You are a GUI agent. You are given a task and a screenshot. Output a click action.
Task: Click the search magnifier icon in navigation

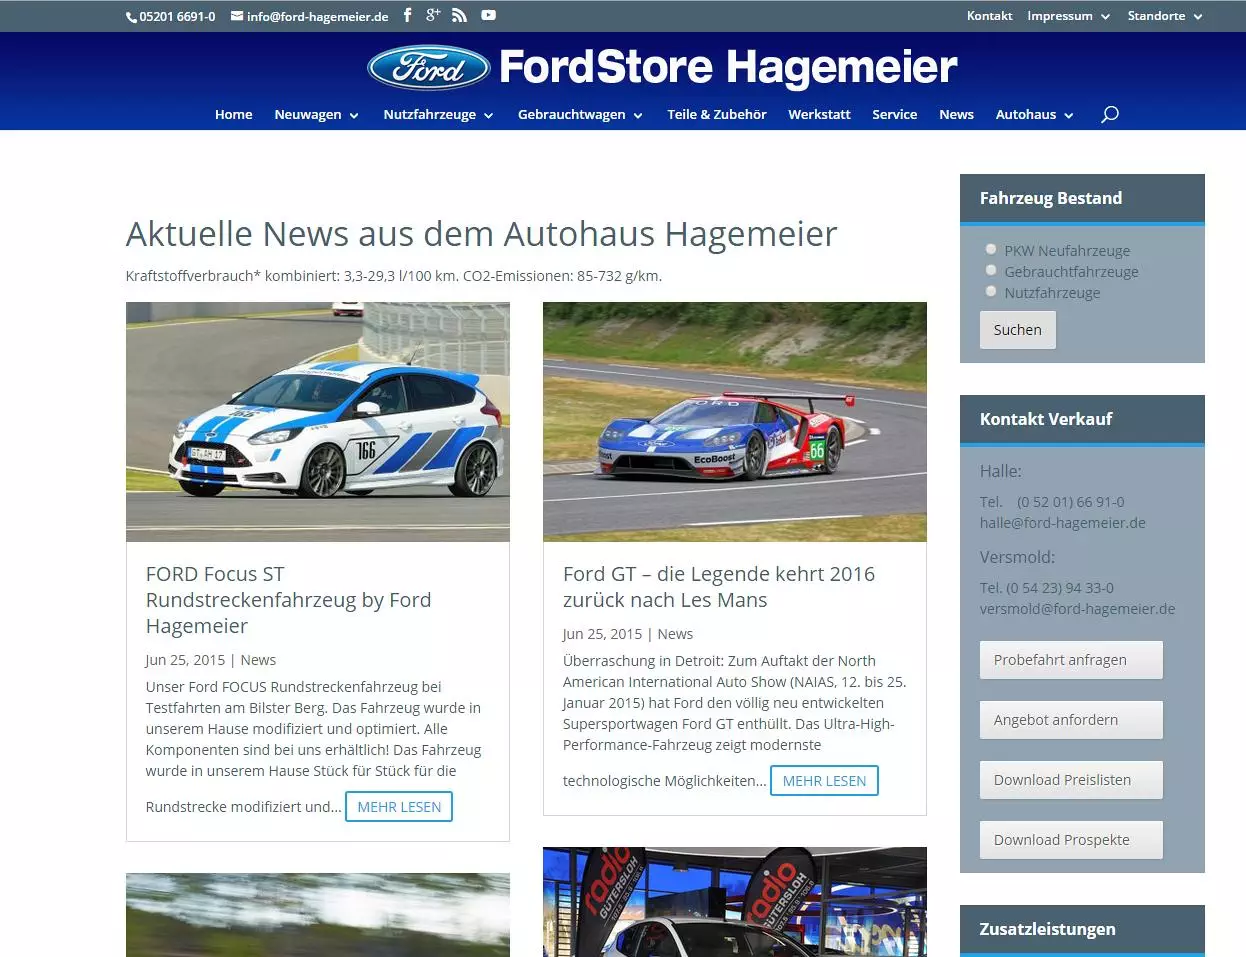pos(1110,114)
